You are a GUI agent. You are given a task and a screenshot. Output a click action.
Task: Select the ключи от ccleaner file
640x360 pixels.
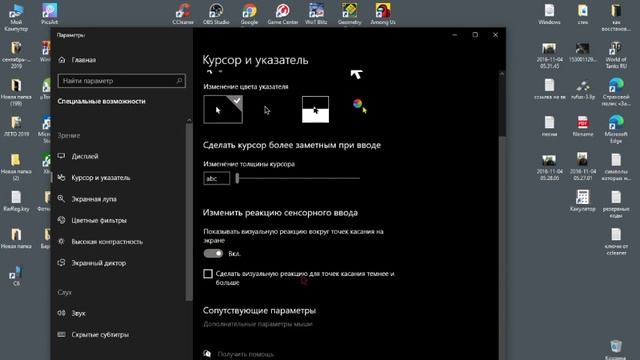[x=616, y=242]
